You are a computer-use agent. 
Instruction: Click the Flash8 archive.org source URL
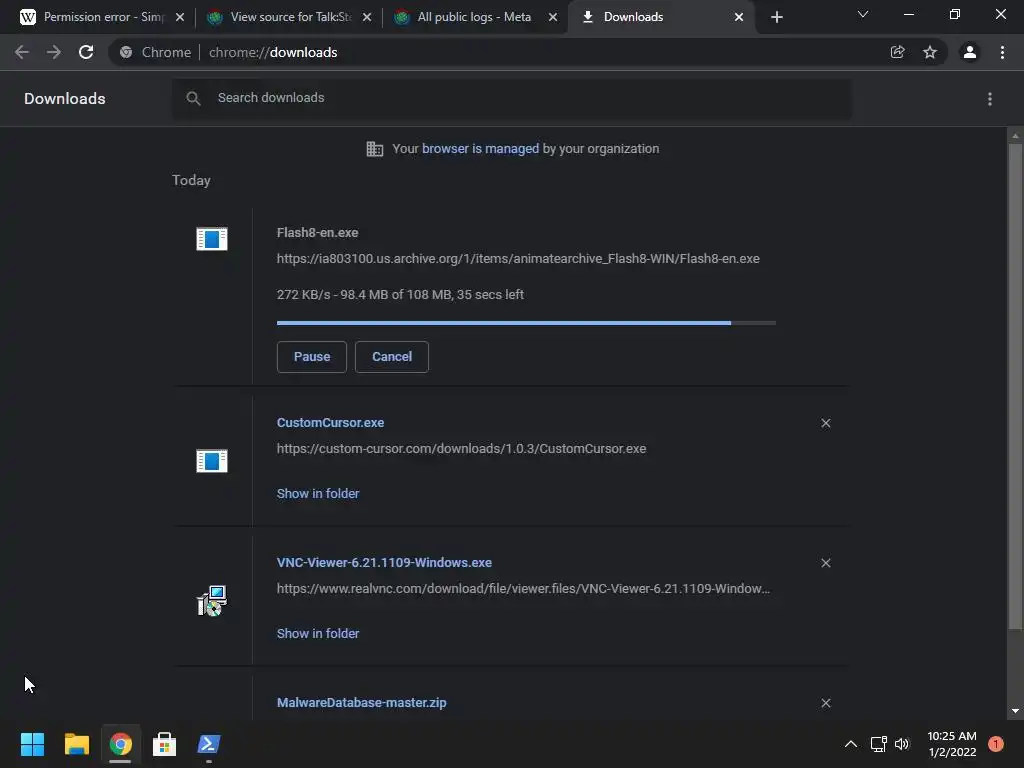point(519,259)
